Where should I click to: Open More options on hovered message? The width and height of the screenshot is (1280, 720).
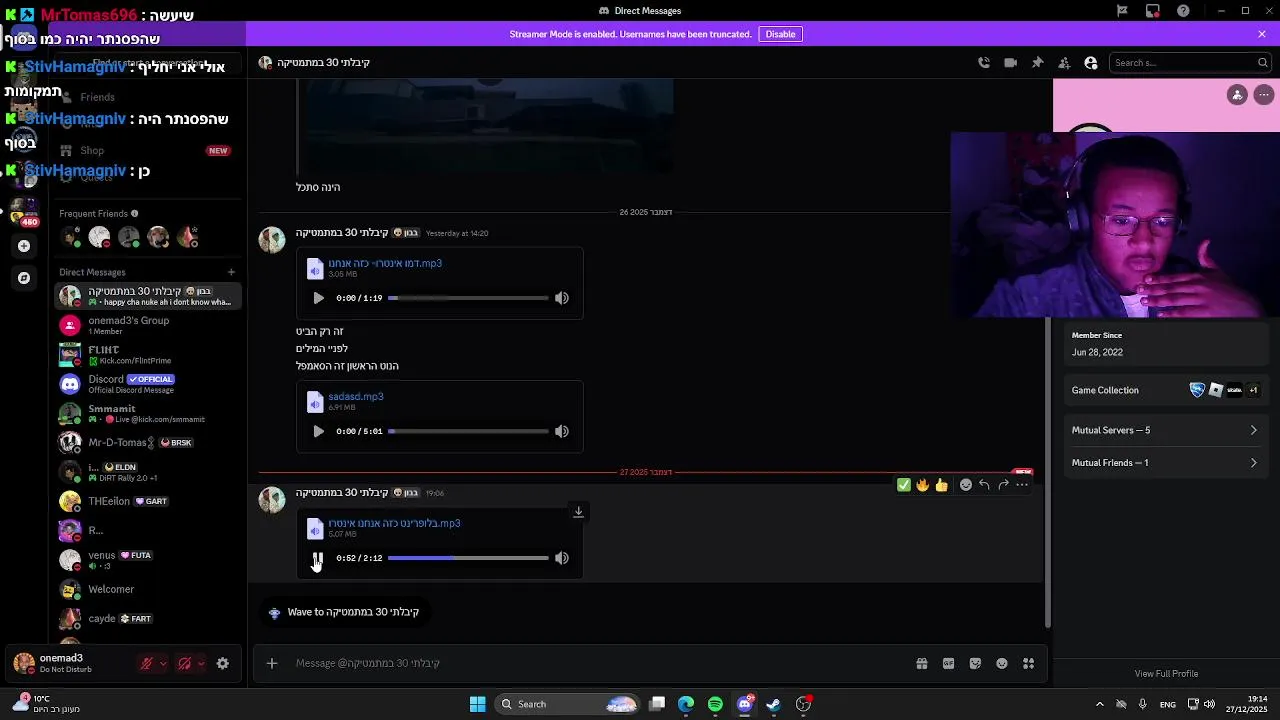point(1022,485)
